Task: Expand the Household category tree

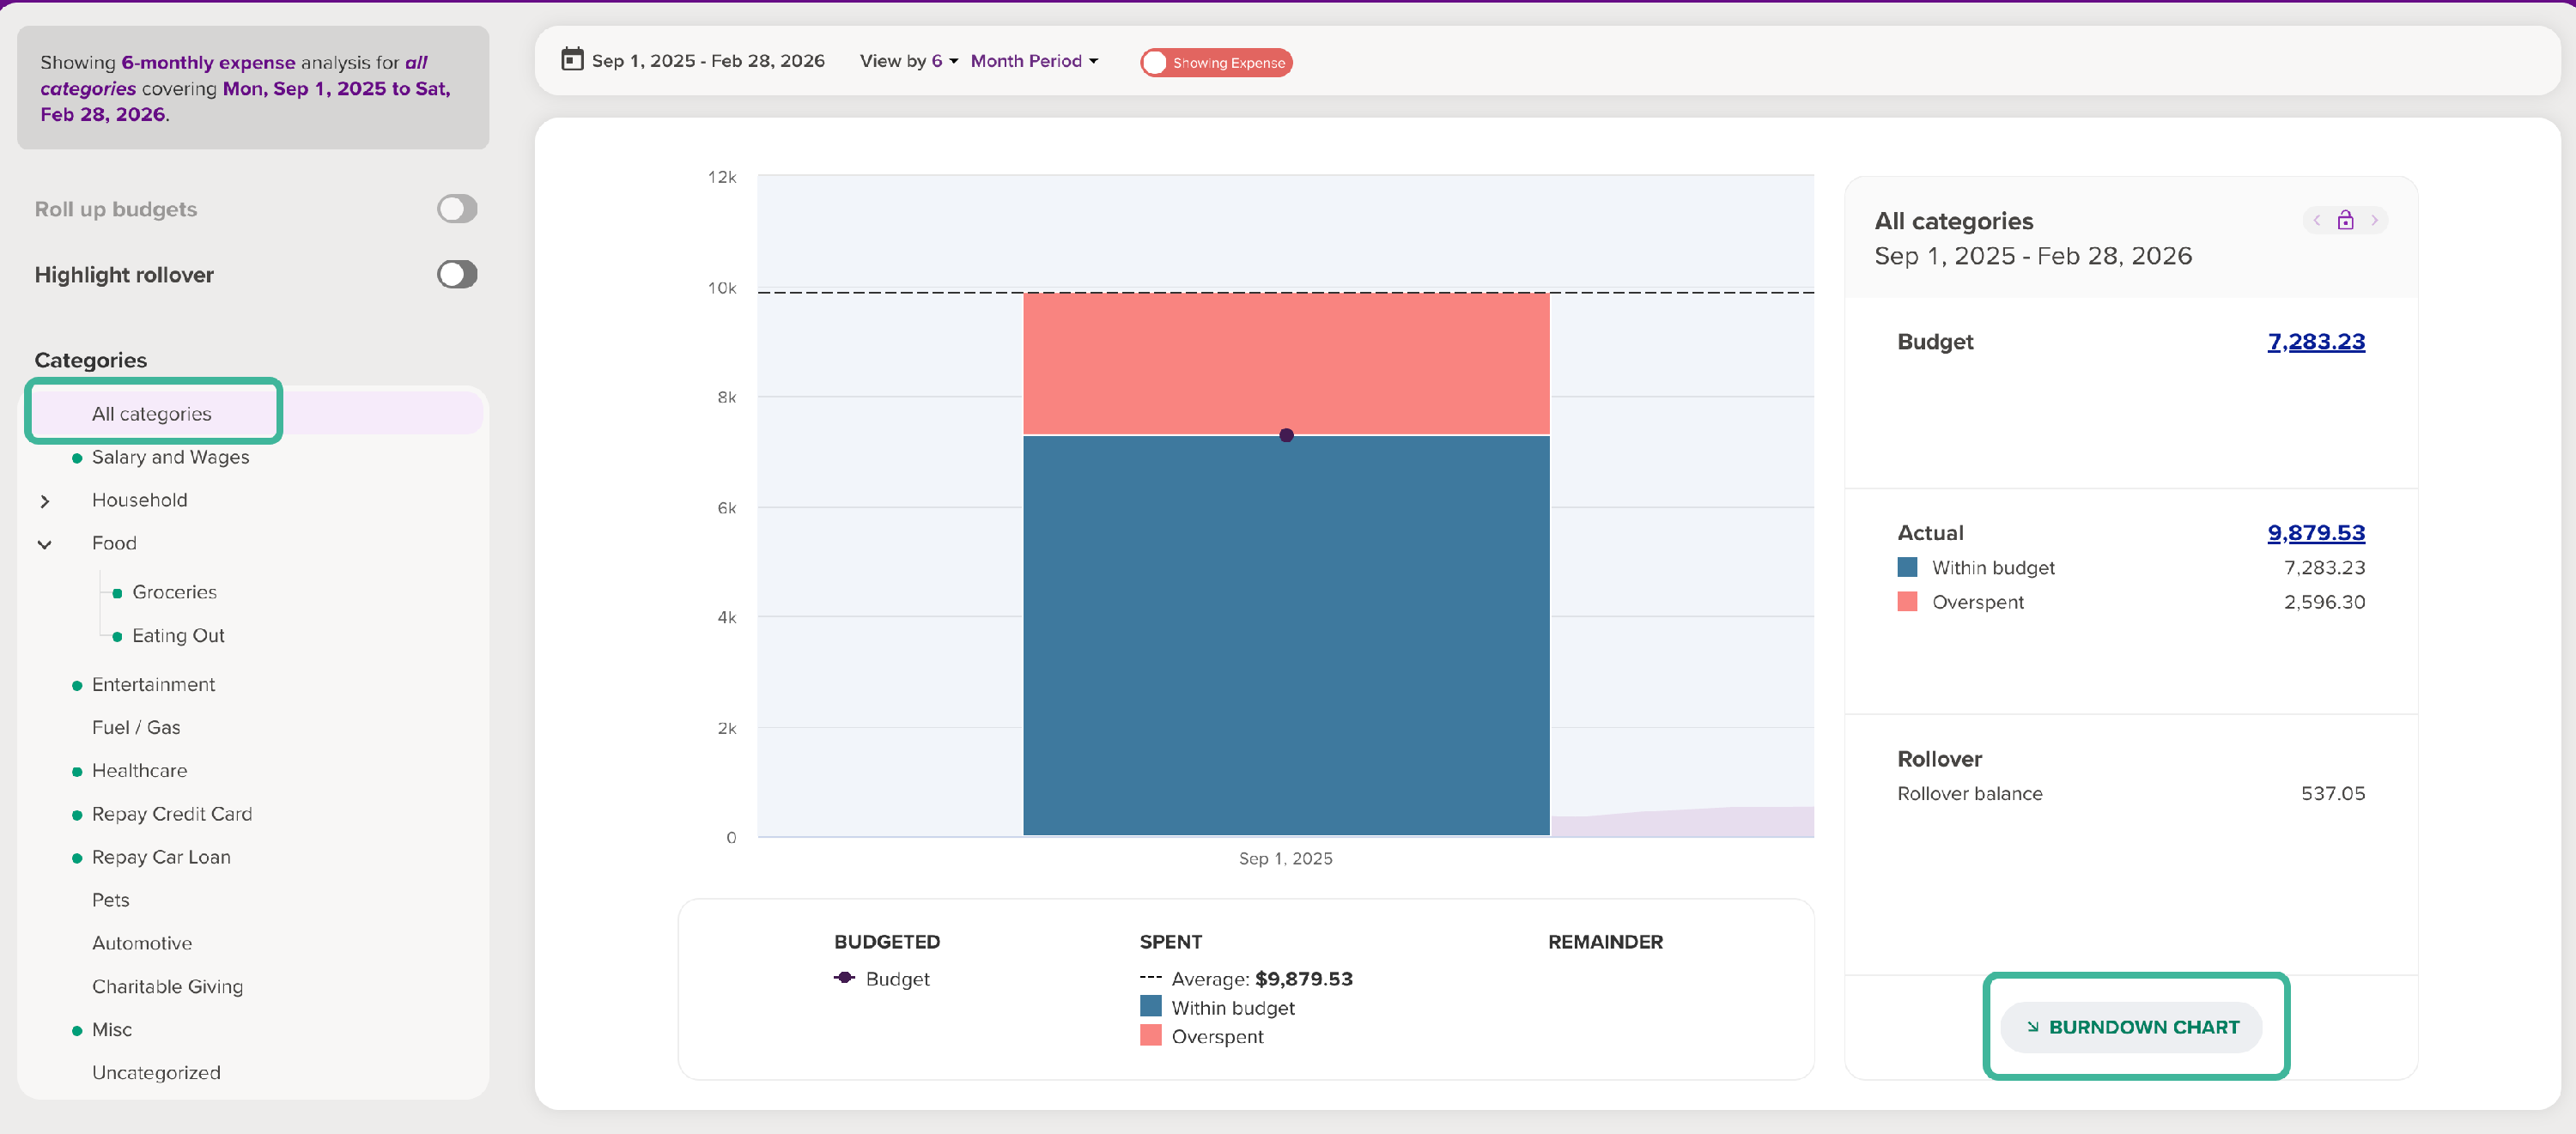Action: [x=45, y=501]
